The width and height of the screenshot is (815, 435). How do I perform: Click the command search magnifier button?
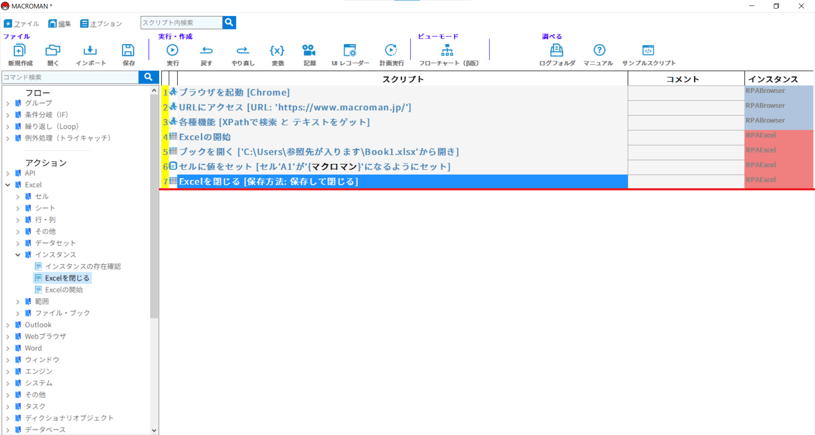pos(148,77)
